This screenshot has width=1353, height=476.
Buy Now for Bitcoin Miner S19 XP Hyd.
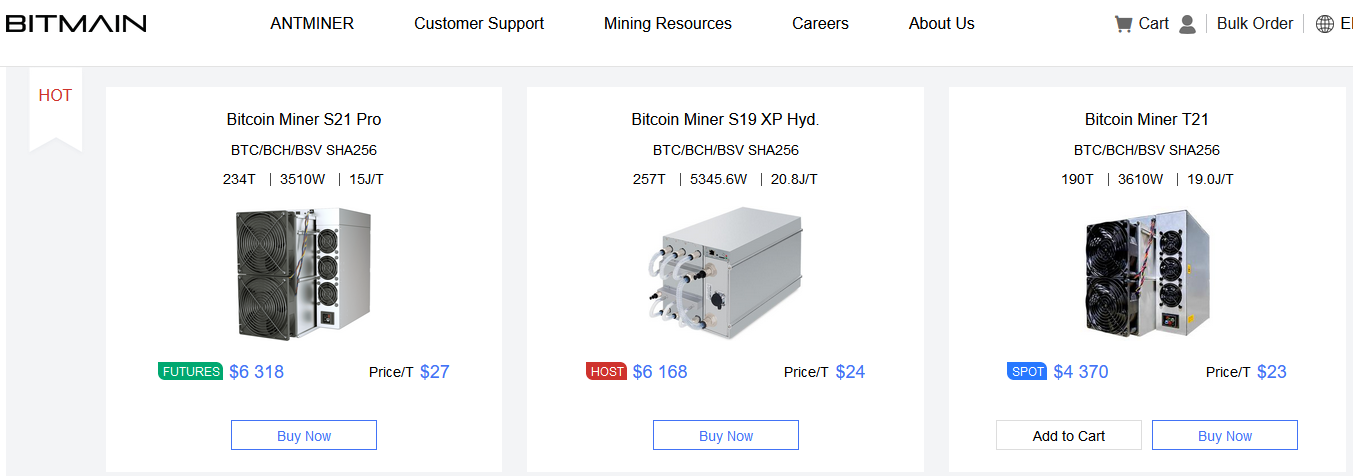(726, 435)
